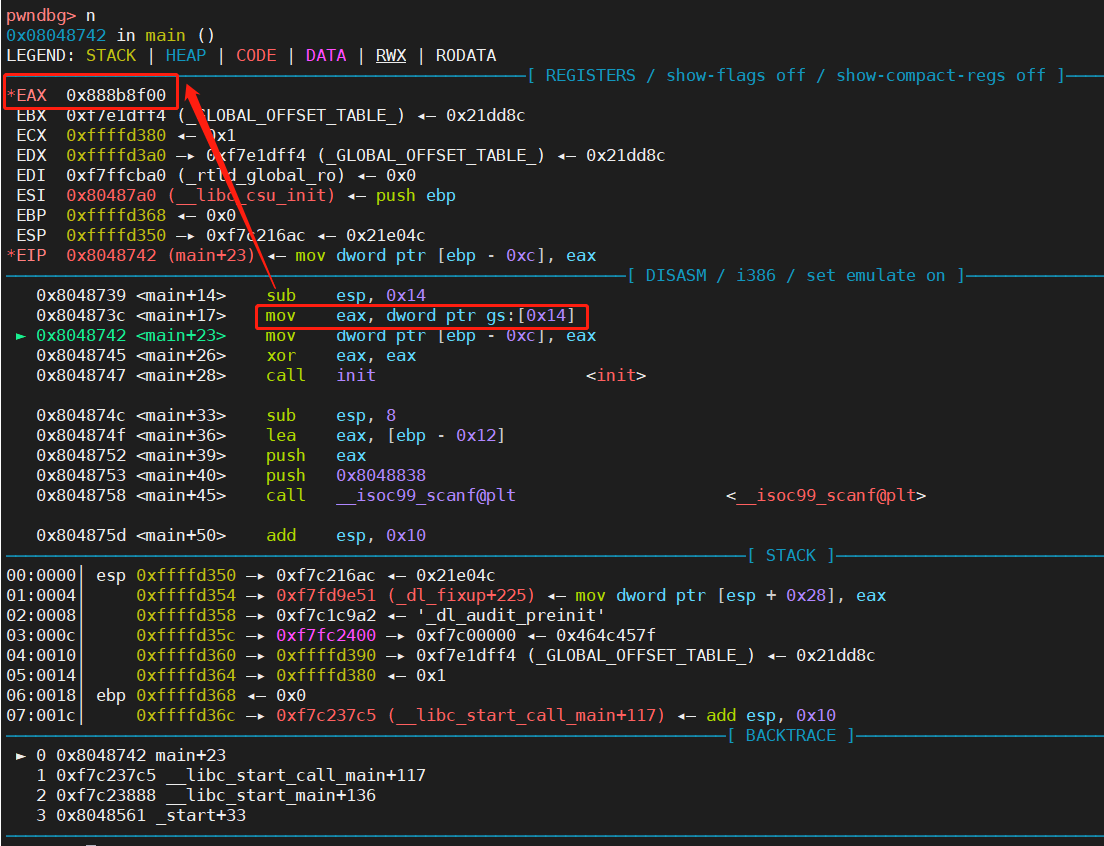Click EIP address 0x8048742
The image size is (1104, 846).
coord(111,255)
